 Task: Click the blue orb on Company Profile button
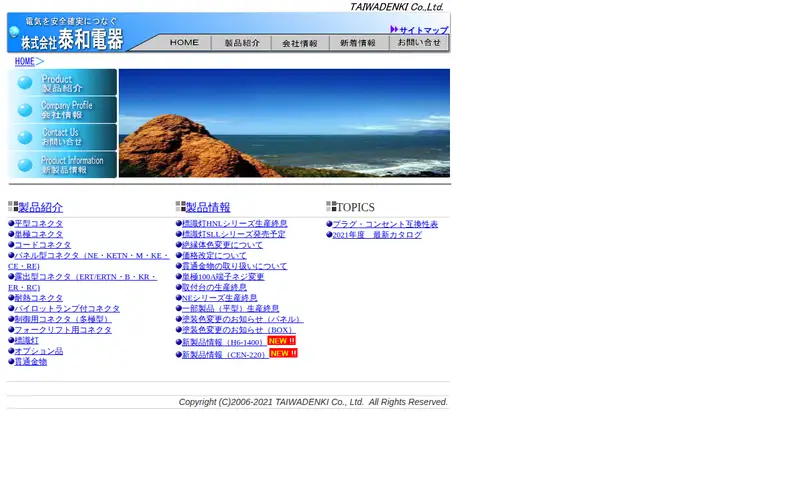[x=24, y=110]
